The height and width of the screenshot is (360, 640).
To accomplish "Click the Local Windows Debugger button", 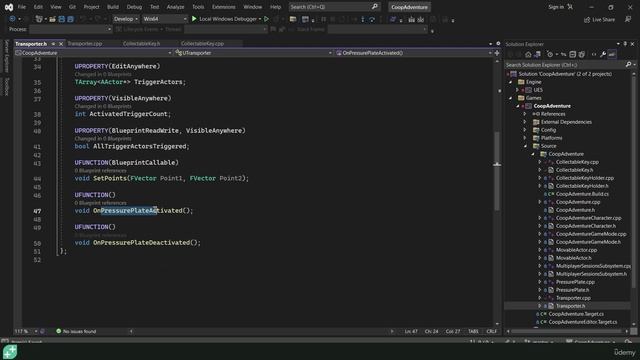I will pyautogui.click(x=228, y=19).
